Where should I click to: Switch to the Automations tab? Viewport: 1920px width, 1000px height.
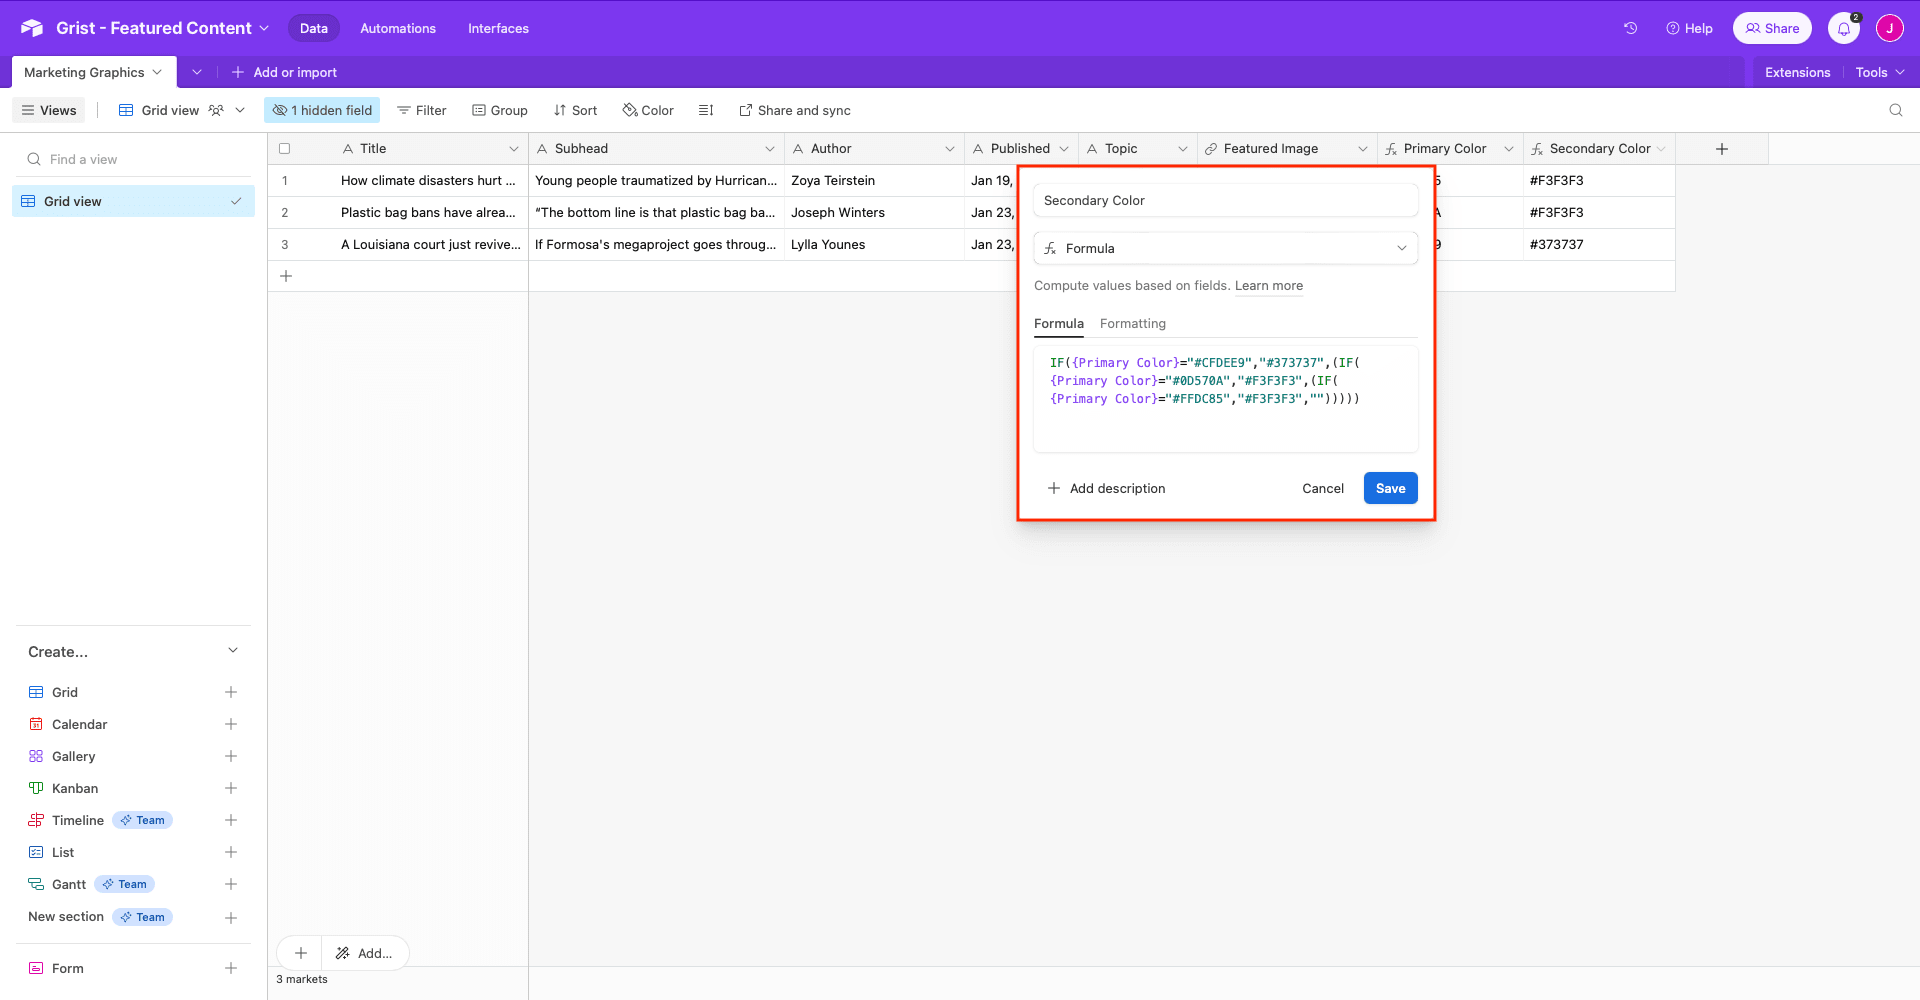(397, 28)
